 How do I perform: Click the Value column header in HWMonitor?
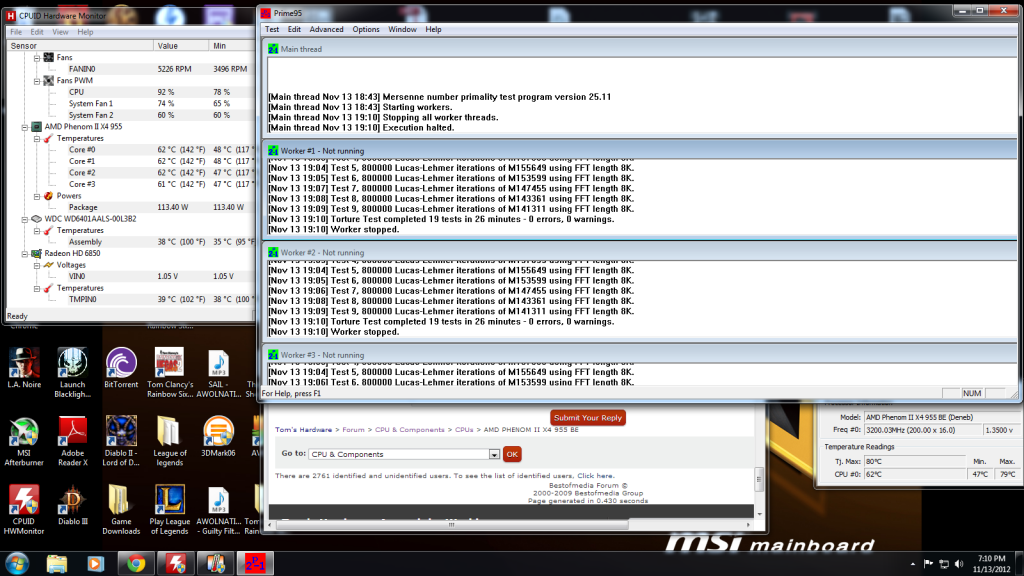tap(181, 46)
